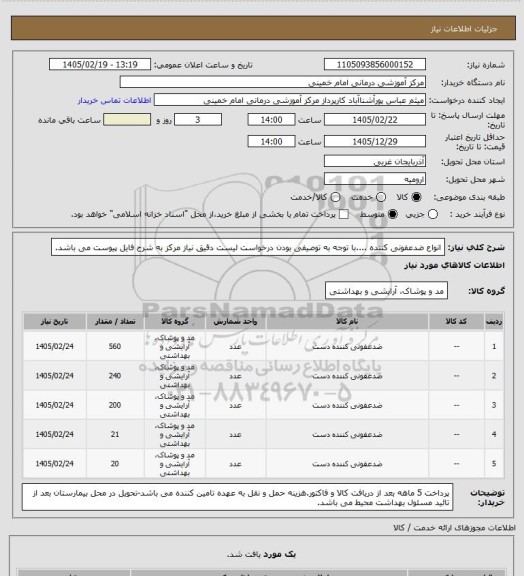524x576 pixels.
Task: Click the general description field انواع ضدعفونی کننده
Action: [248, 247]
